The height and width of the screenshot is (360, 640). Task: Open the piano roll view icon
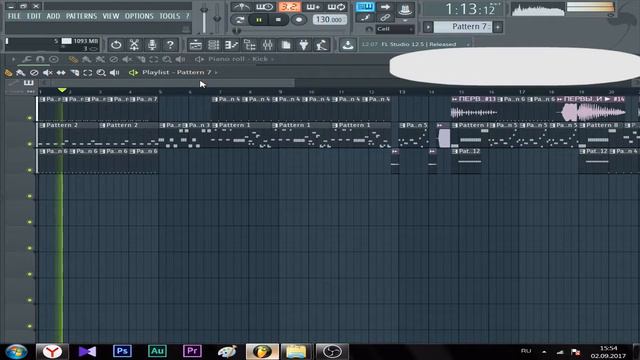click(231, 45)
